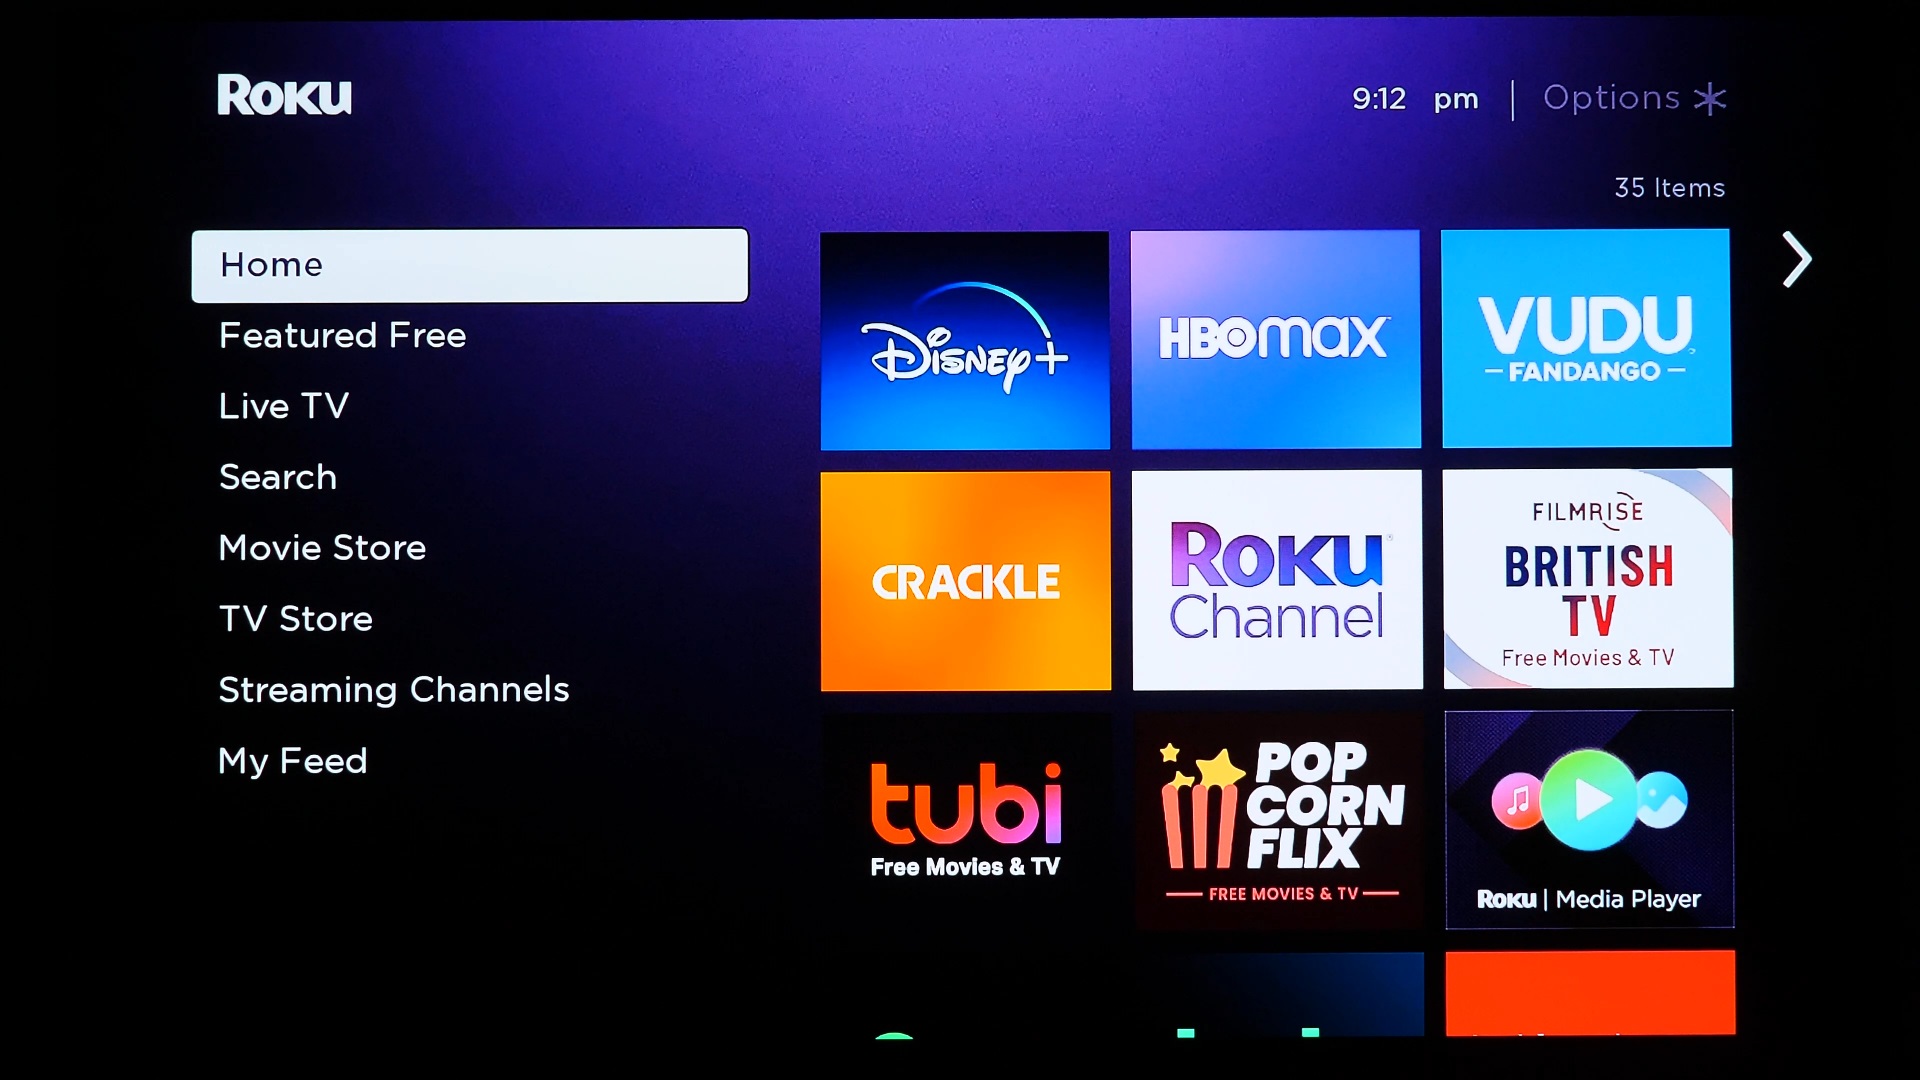Open Options settings menu
This screenshot has width=1920, height=1080.
pos(1634,98)
